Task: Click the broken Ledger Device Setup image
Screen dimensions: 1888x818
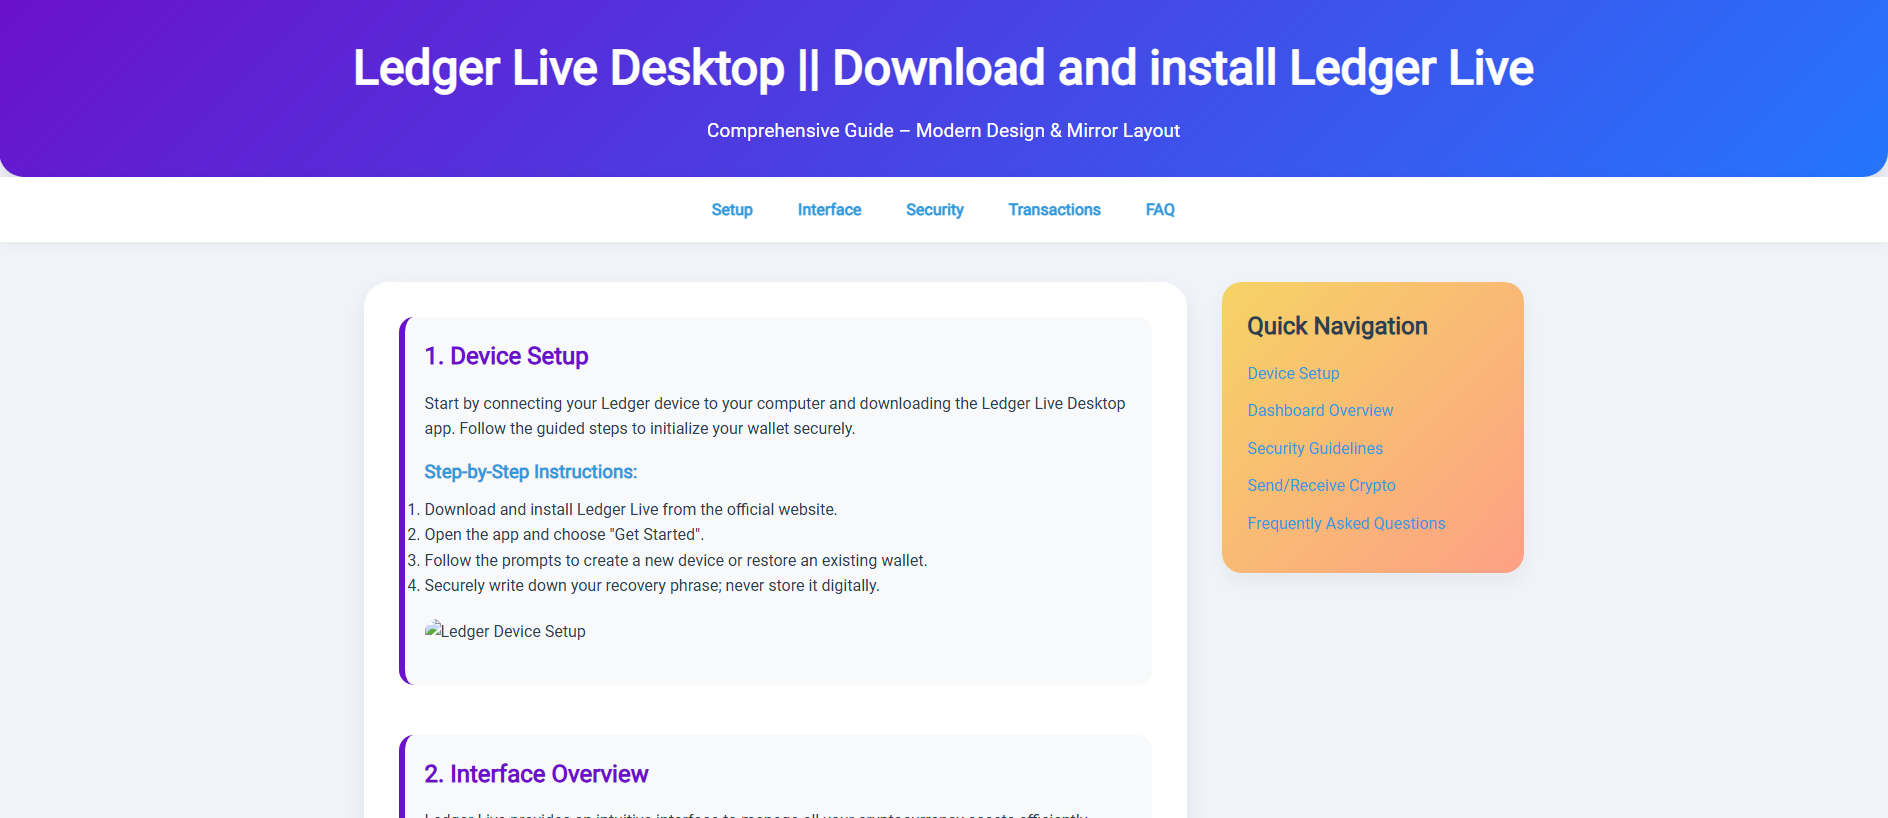Action: tap(505, 631)
